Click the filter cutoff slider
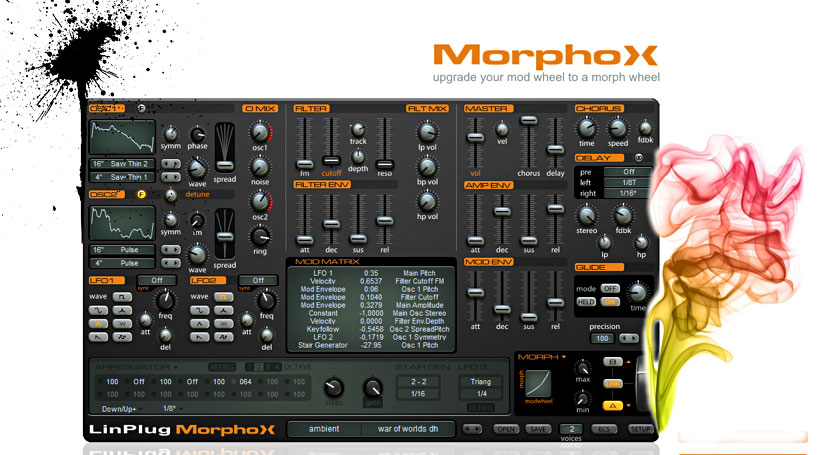Screen dimensions: 819x455 click(331, 160)
